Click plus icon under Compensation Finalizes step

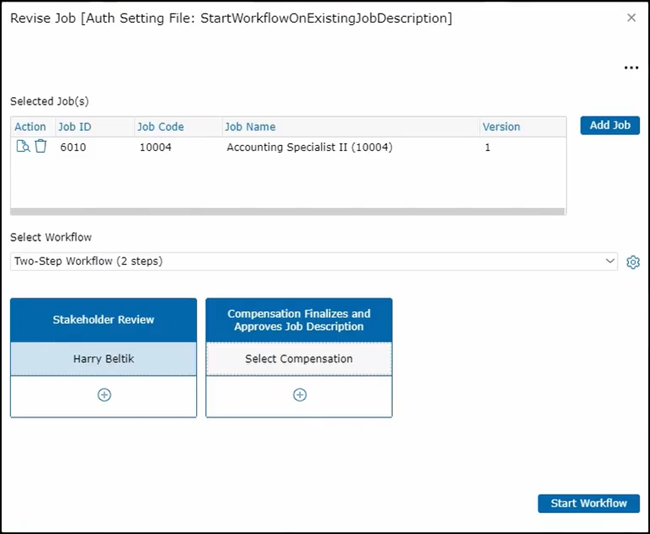(x=299, y=395)
